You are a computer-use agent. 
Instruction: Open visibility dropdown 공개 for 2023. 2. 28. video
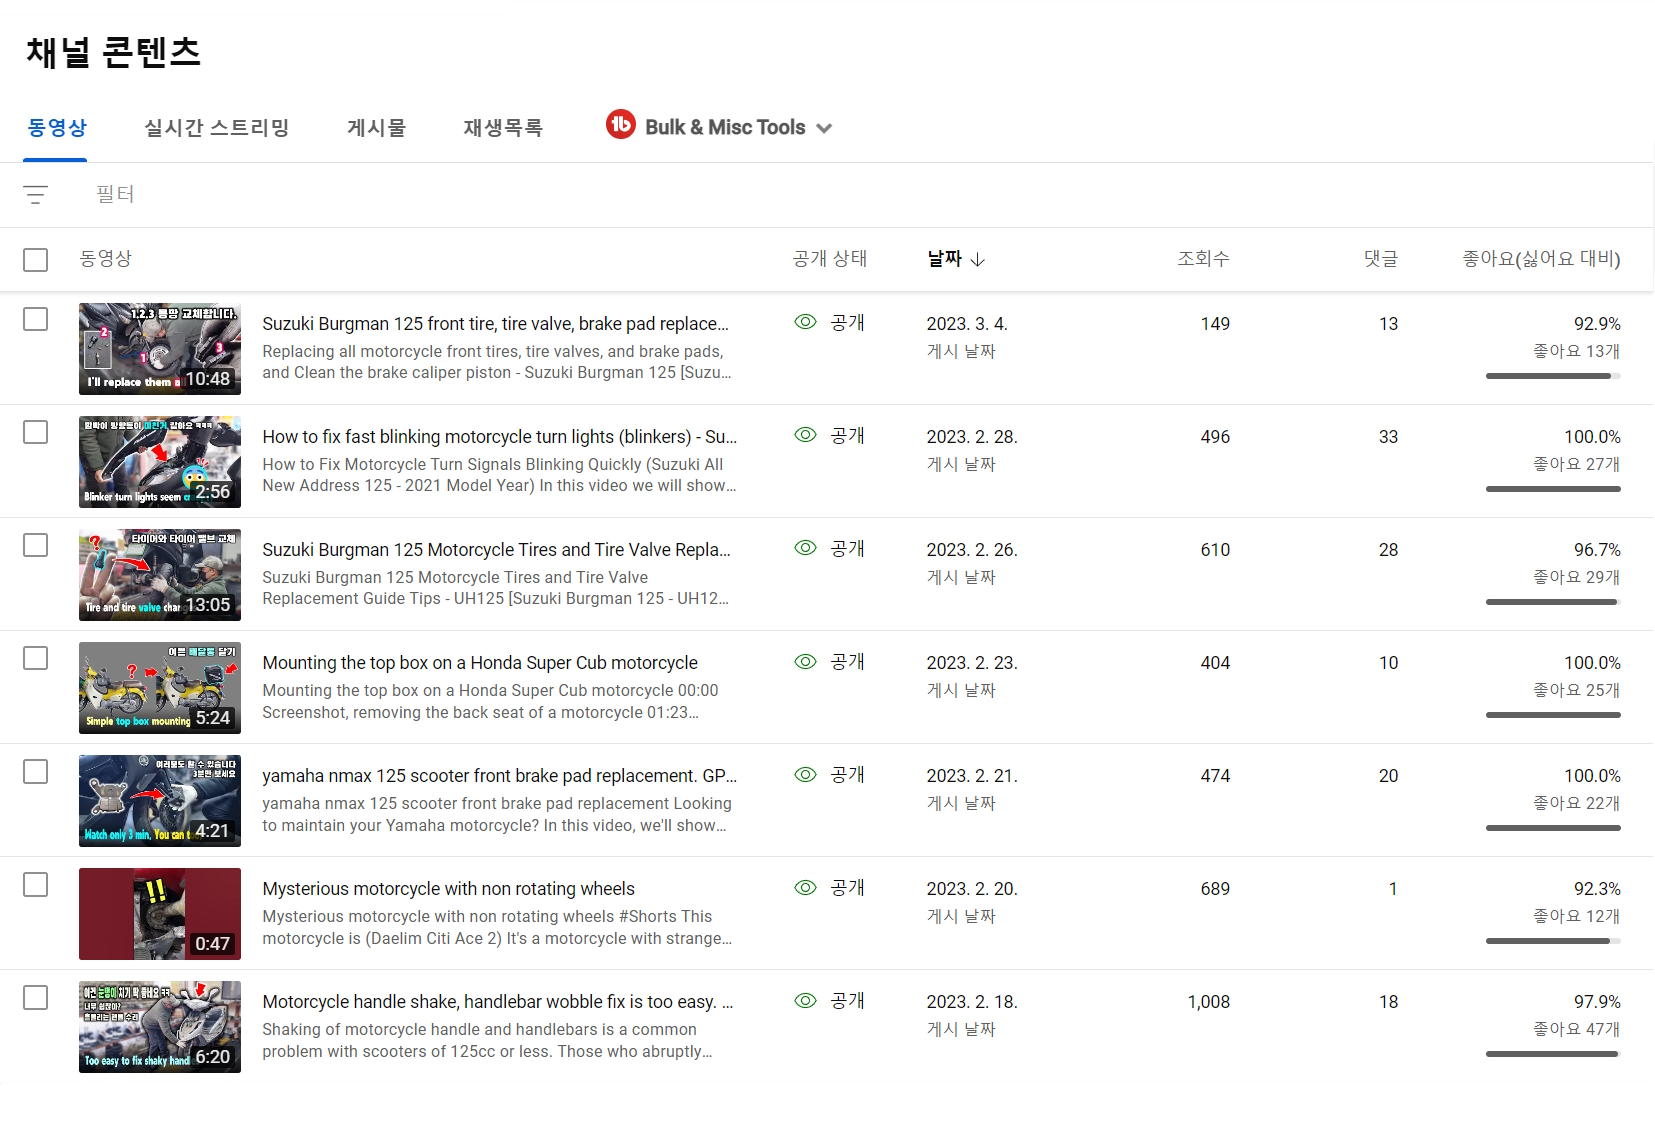[x=847, y=436]
